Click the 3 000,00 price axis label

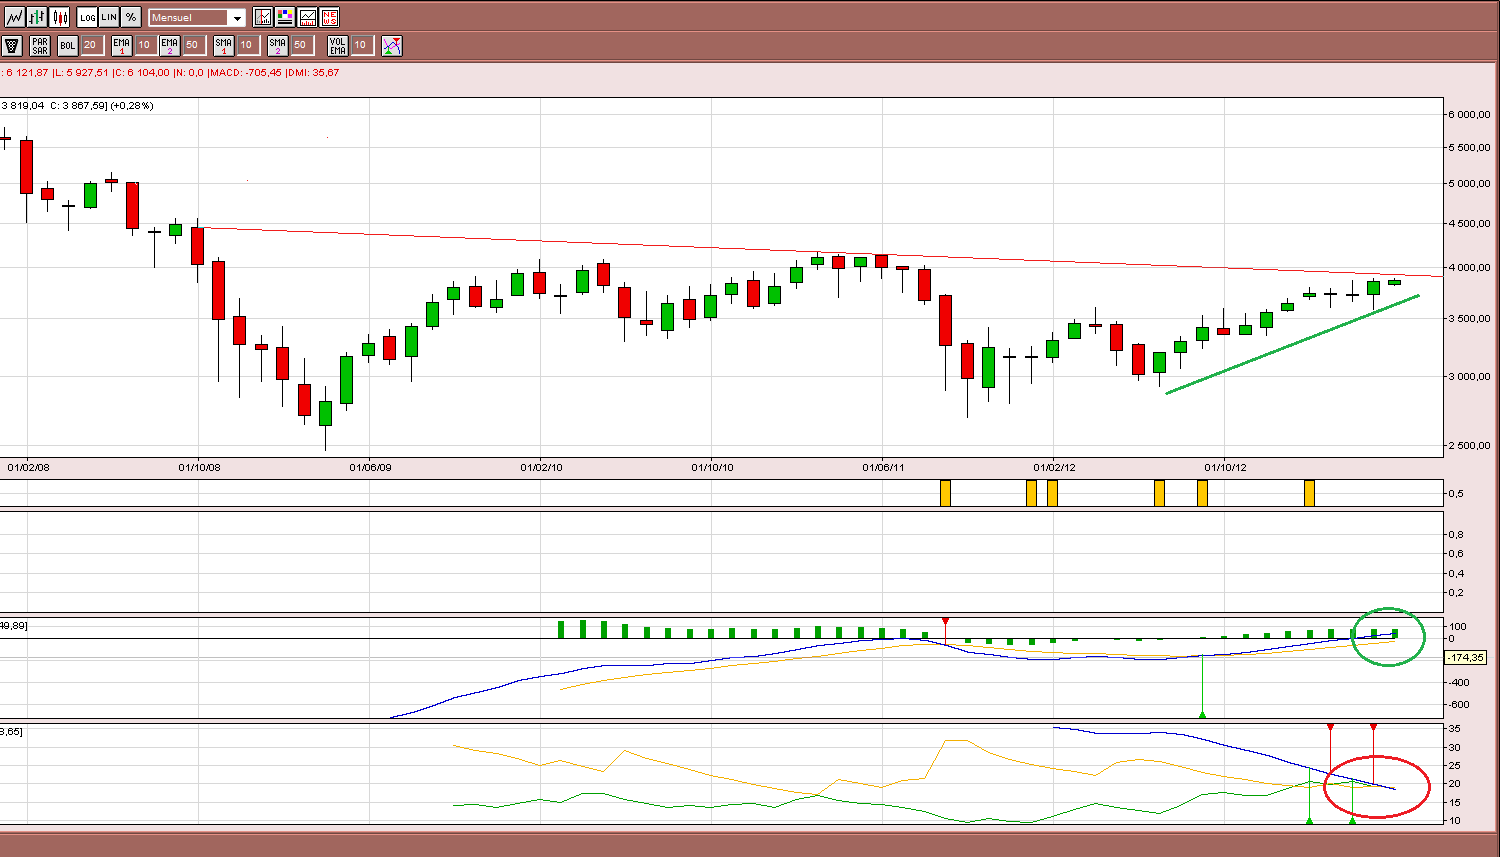click(x=1470, y=377)
